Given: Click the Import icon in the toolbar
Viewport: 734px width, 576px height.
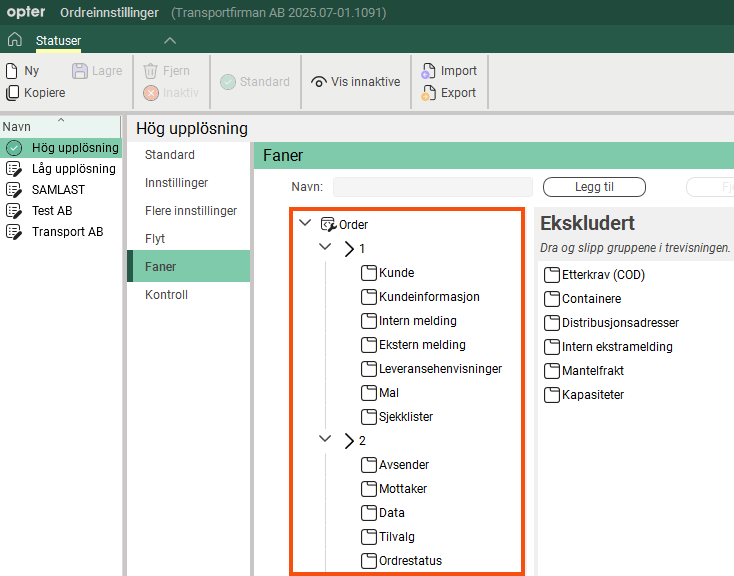Looking at the screenshot, I should pos(428,71).
